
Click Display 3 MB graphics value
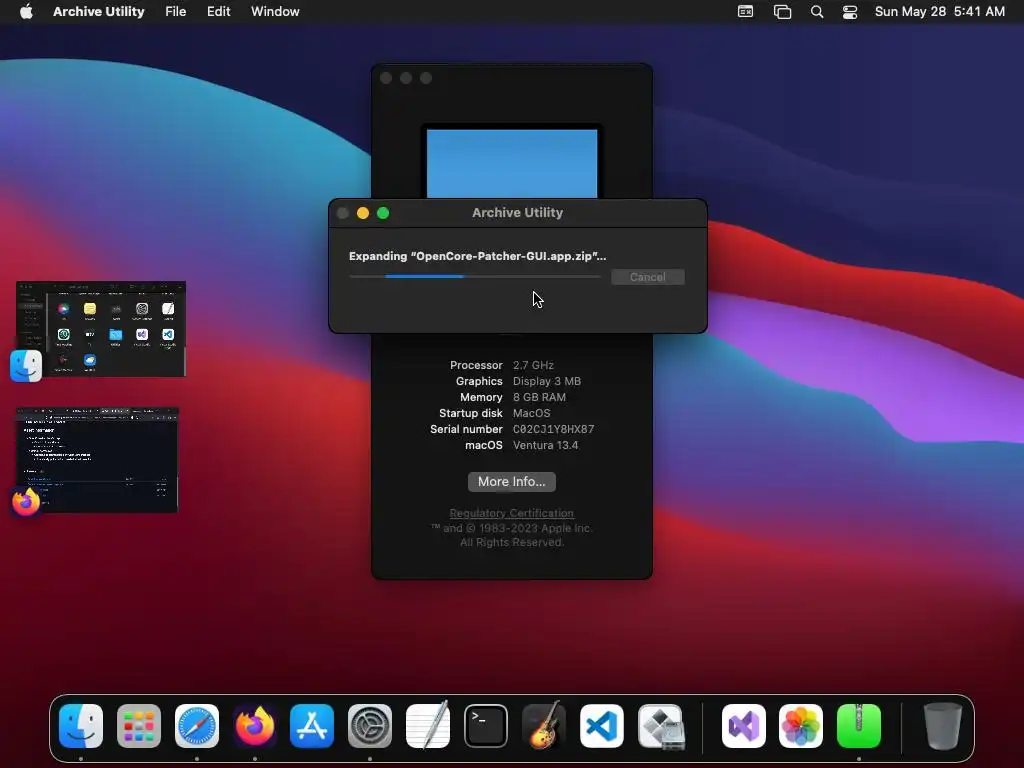(x=547, y=381)
